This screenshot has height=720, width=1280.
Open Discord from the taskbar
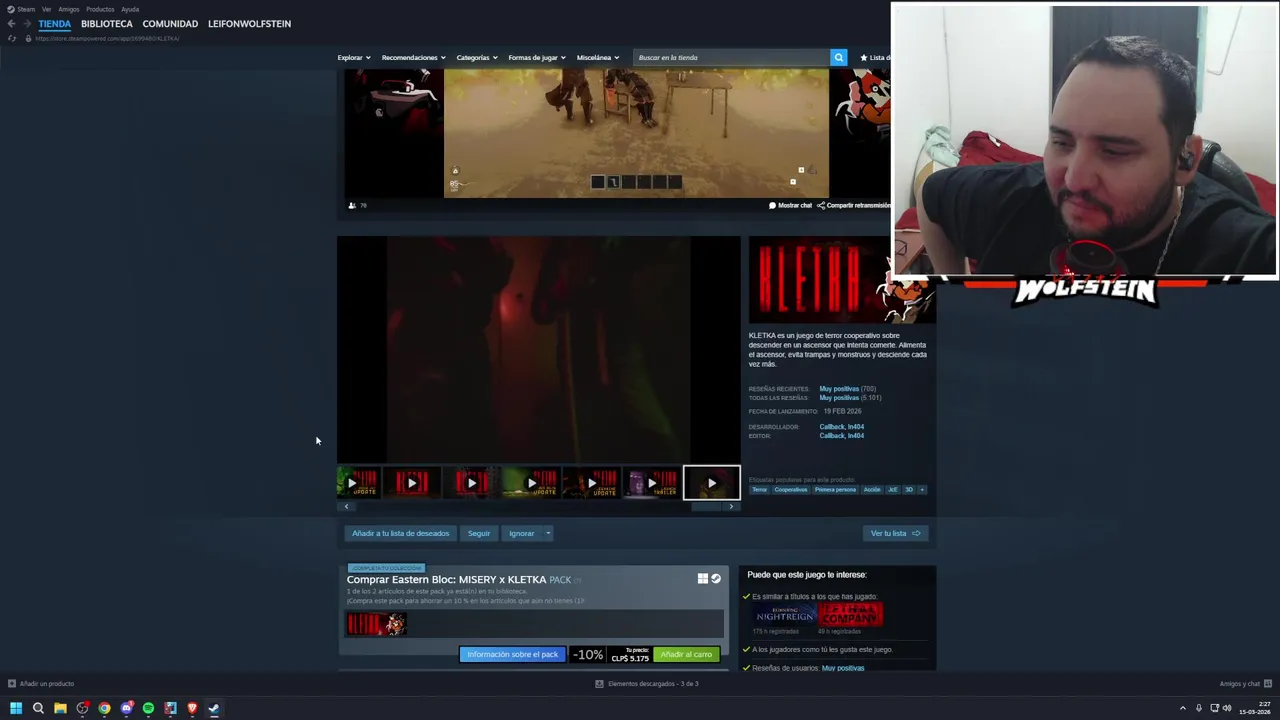click(126, 708)
